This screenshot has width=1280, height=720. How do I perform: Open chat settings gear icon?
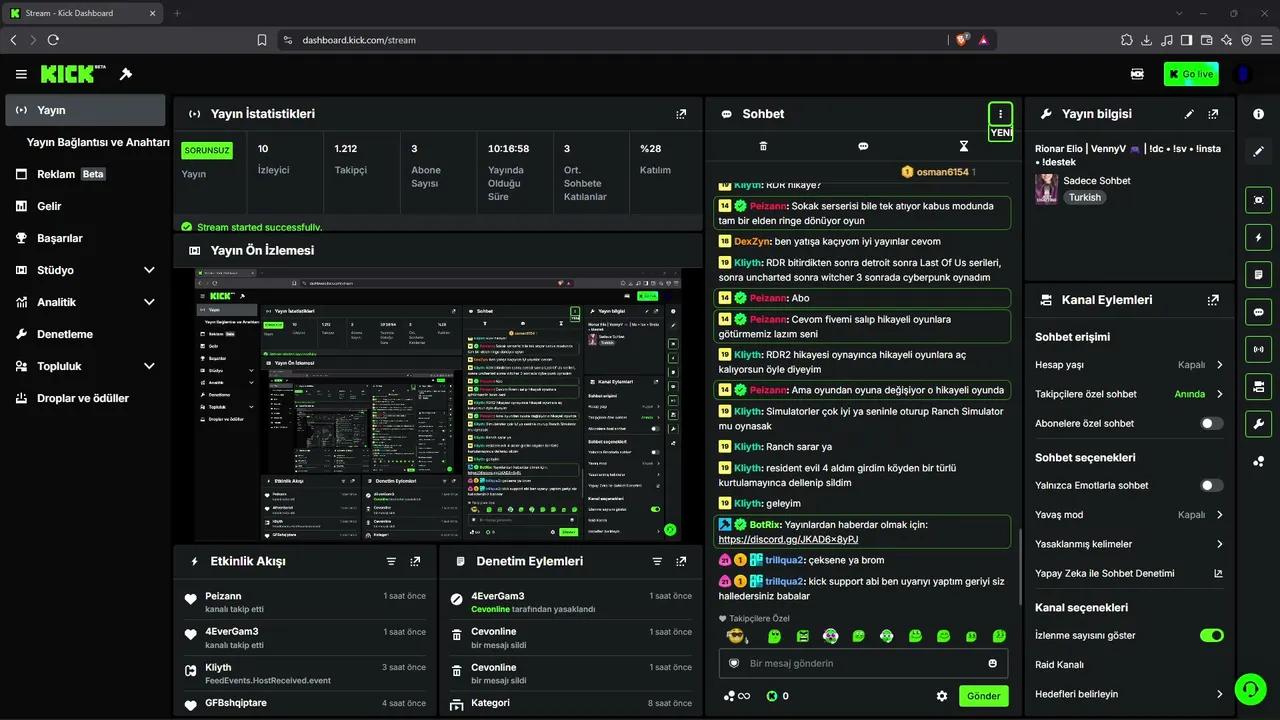click(x=941, y=696)
